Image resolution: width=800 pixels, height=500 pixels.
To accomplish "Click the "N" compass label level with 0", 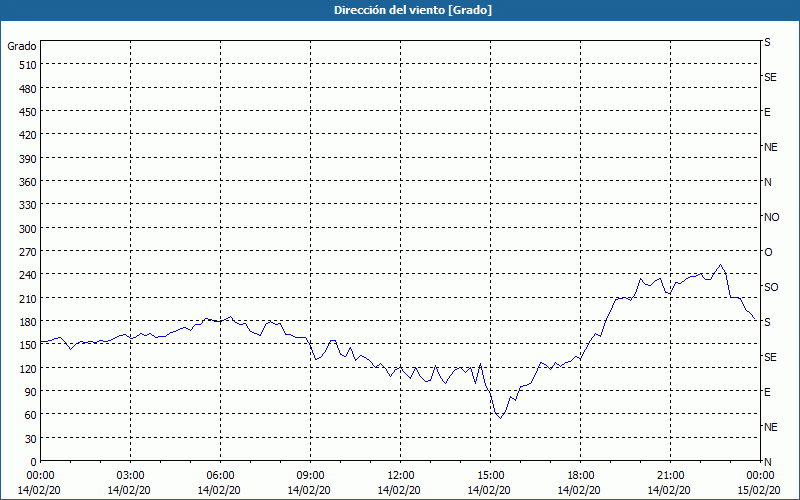I will pos(767,462).
